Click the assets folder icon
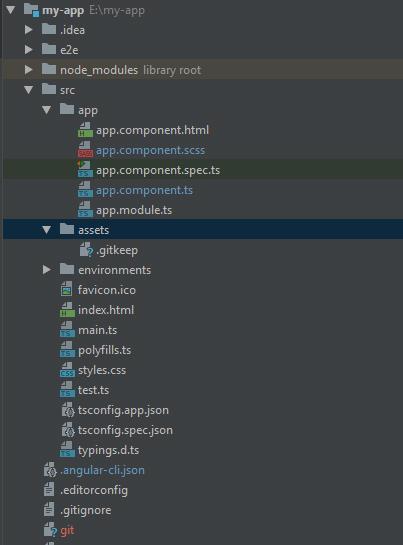The width and height of the screenshot is (403, 545). tap(67, 229)
